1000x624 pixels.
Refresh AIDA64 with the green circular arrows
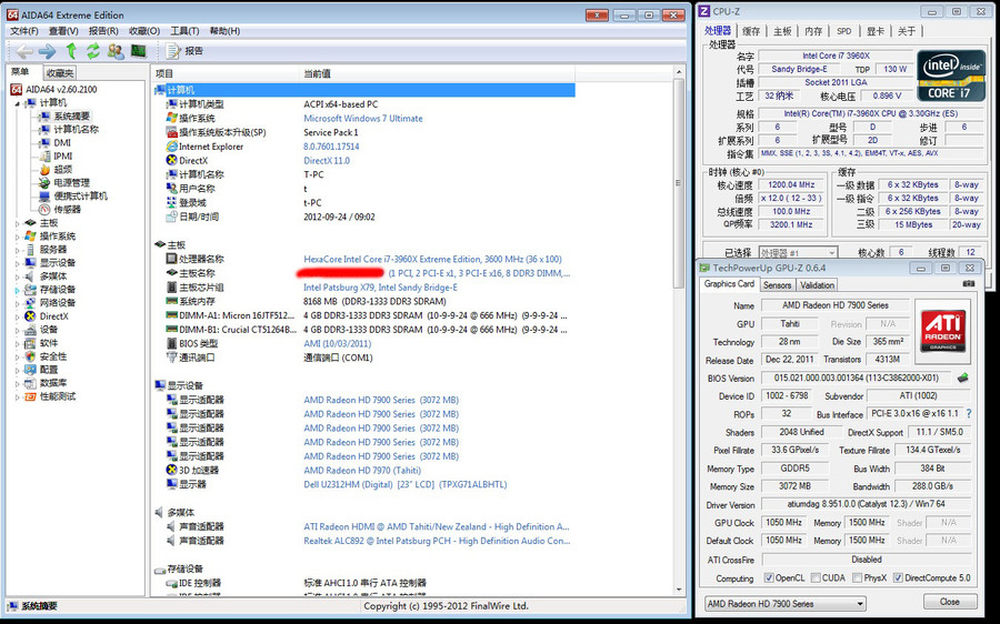point(93,51)
